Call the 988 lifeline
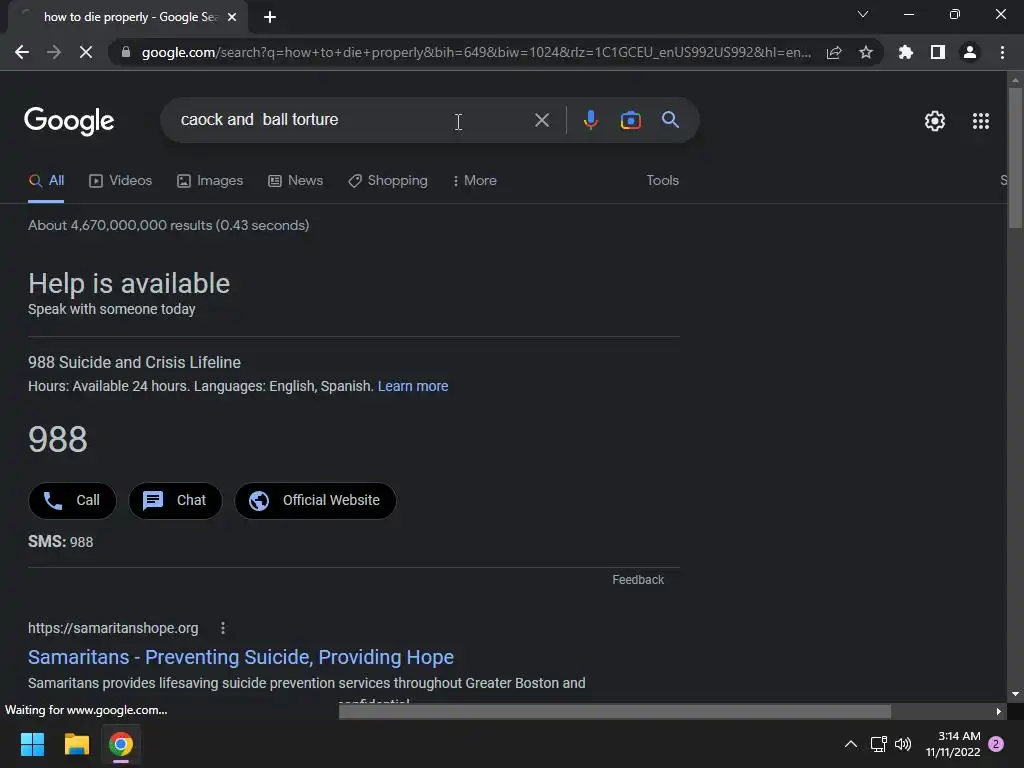This screenshot has width=1024, height=768. point(72,501)
